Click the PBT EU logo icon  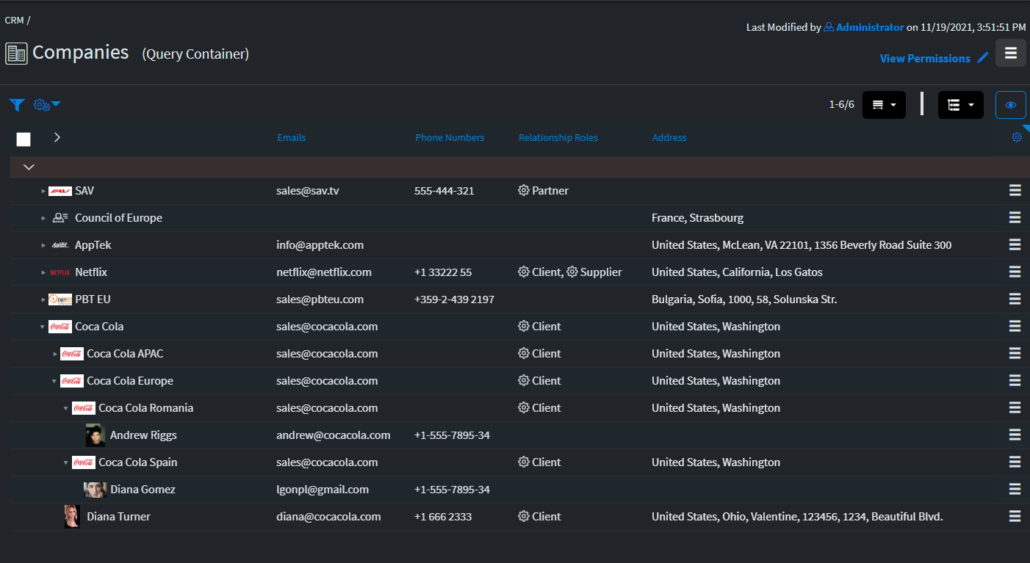[x=60, y=300]
